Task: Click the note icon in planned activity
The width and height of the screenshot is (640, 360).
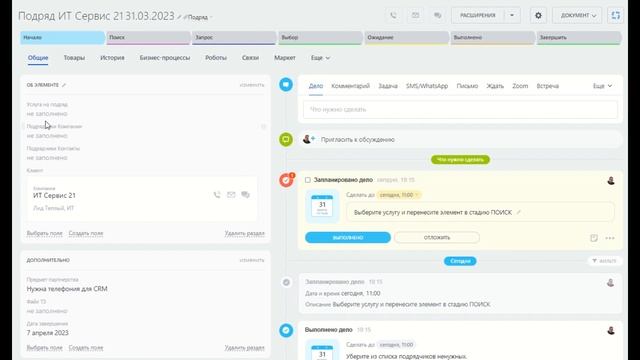Action: (x=594, y=238)
